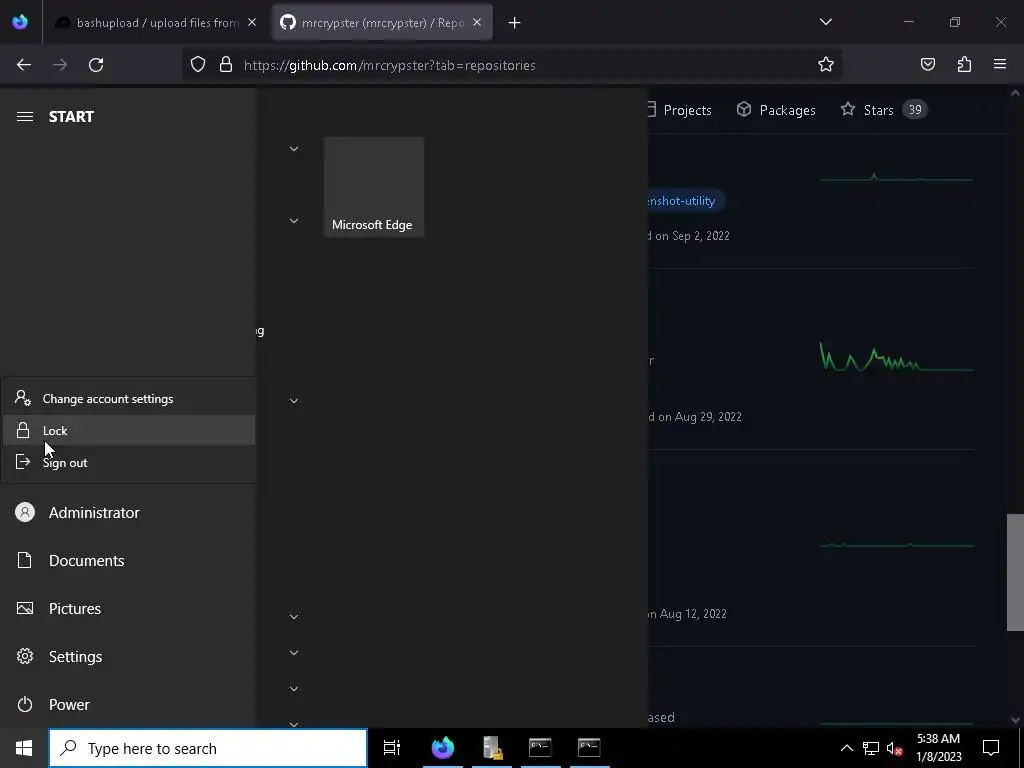Expand the first app list chevron
Screen dimensions: 1024x768
pos(294,149)
